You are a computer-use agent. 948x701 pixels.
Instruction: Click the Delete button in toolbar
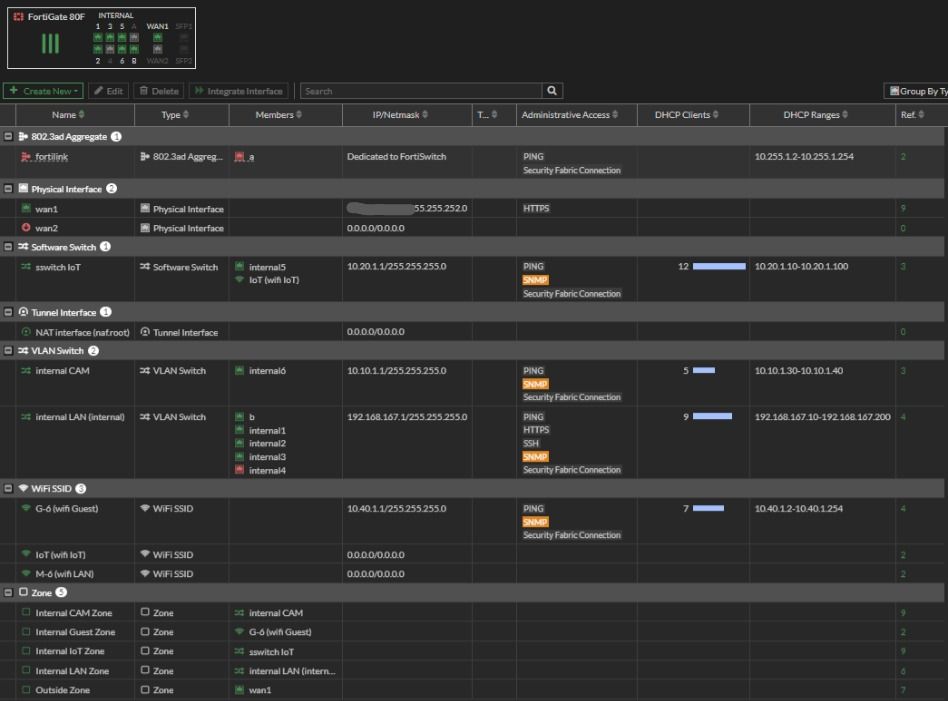click(x=159, y=91)
